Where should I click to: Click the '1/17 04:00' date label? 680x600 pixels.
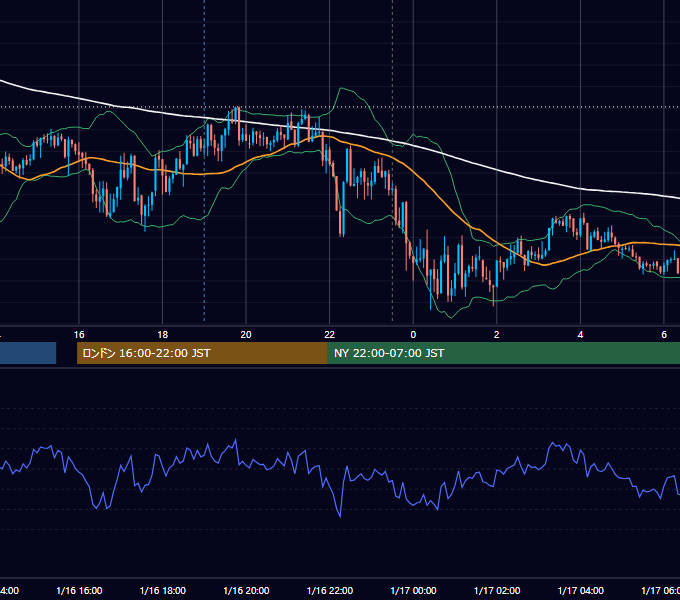pos(581,590)
